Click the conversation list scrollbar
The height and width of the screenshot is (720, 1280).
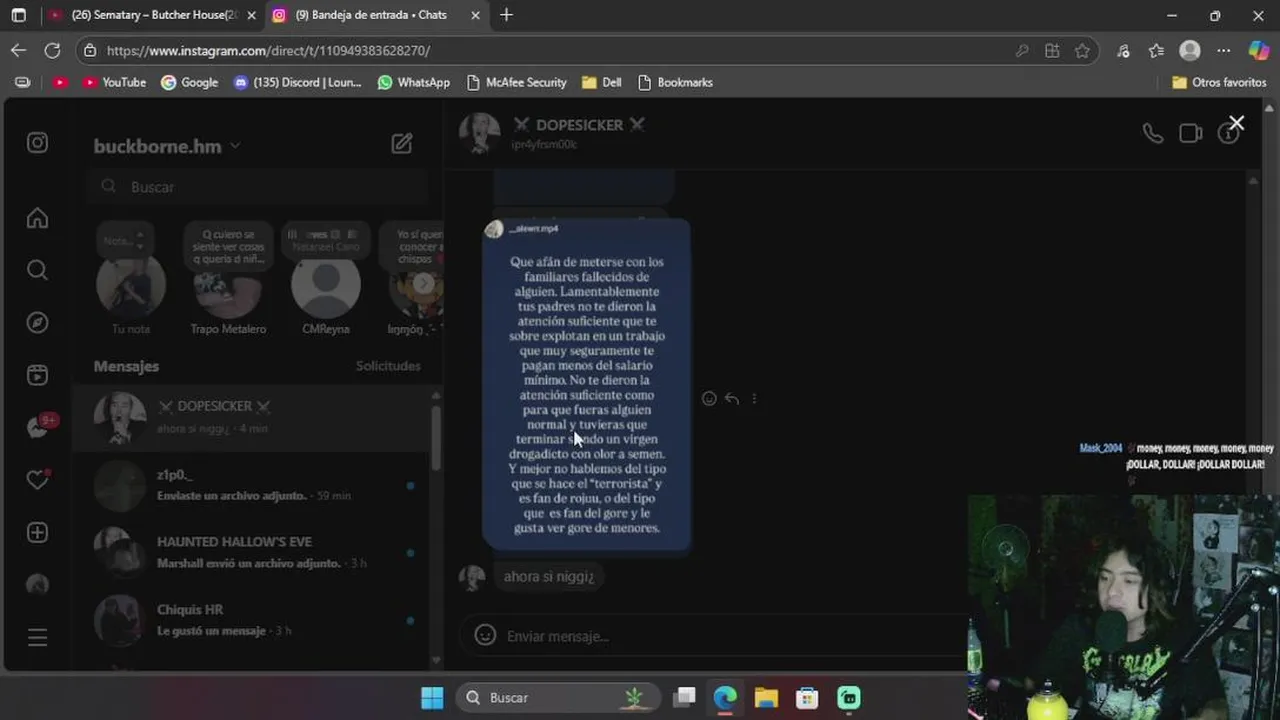(x=435, y=438)
